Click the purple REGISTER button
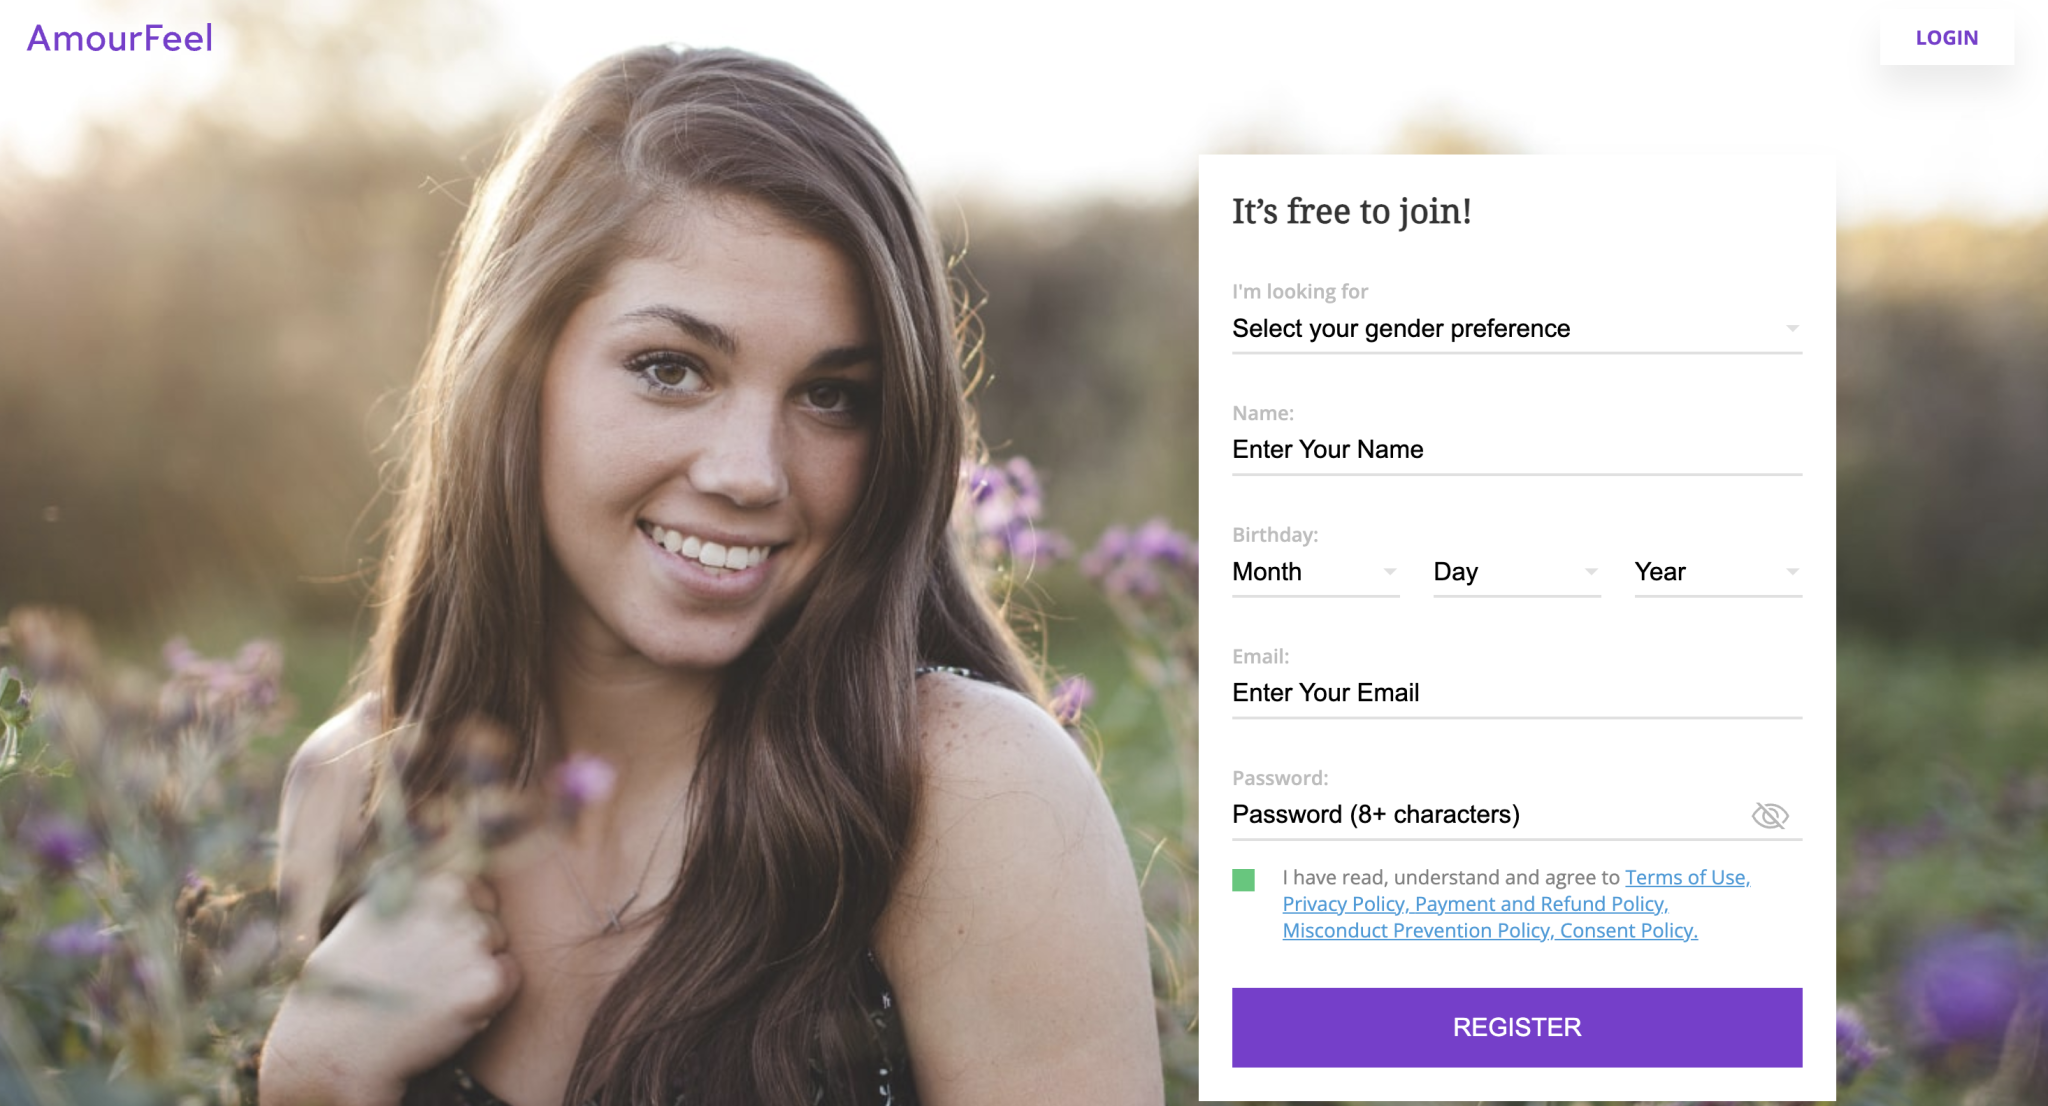The image size is (2048, 1106). click(x=1516, y=1027)
